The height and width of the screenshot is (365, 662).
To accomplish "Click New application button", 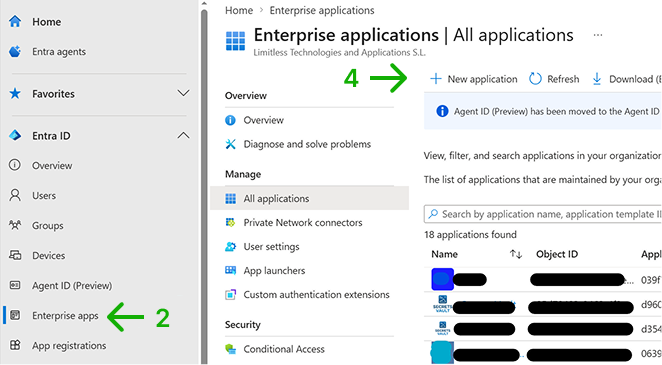I will coord(473,79).
